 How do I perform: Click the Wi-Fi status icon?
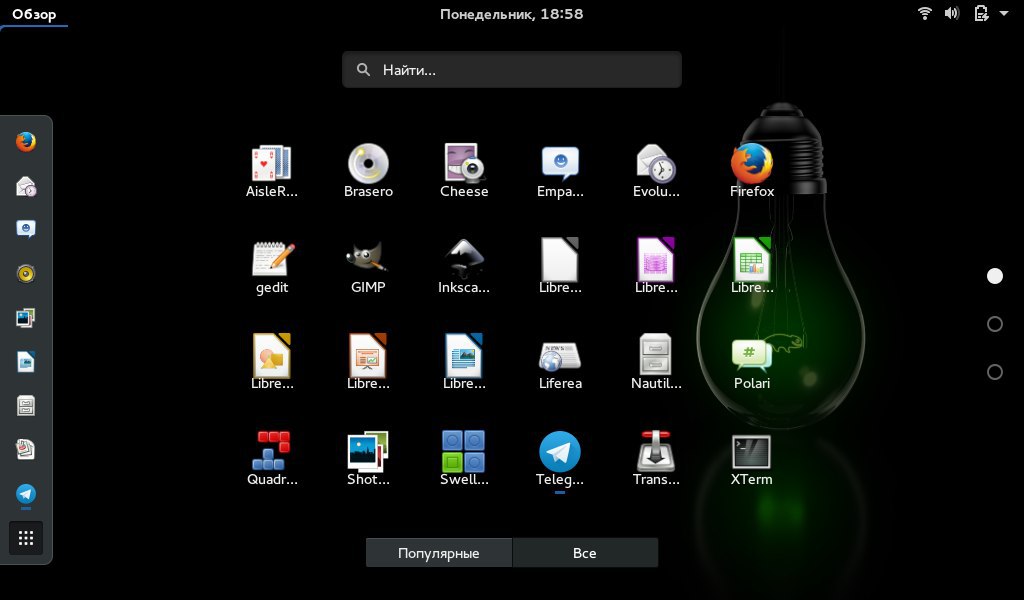[x=925, y=13]
